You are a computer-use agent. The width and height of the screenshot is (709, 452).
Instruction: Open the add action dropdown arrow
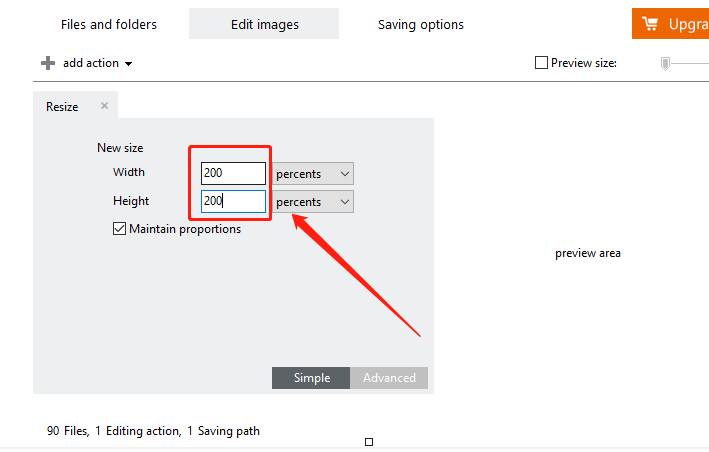[x=129, y=64]
